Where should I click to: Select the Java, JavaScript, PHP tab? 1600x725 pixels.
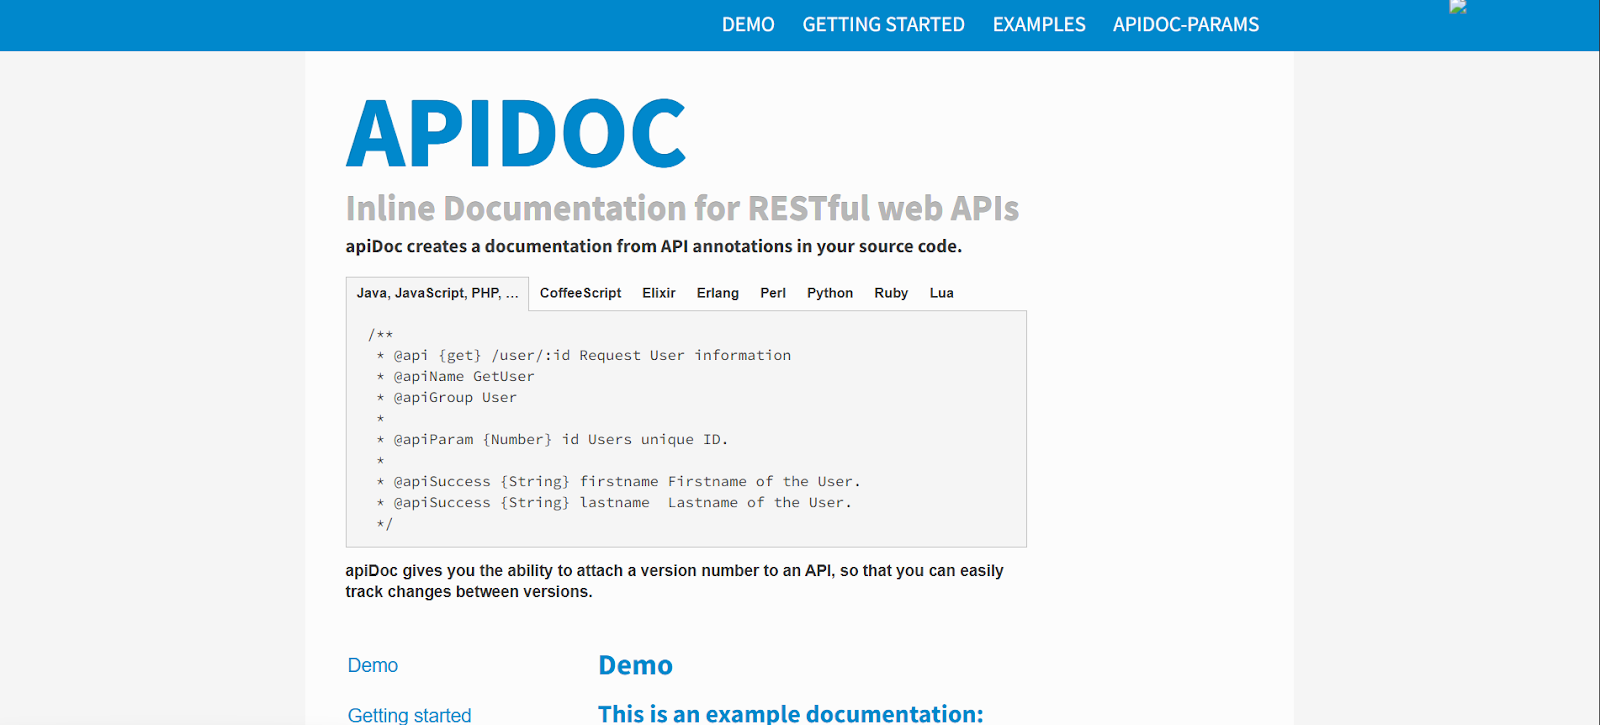point(437,293)
